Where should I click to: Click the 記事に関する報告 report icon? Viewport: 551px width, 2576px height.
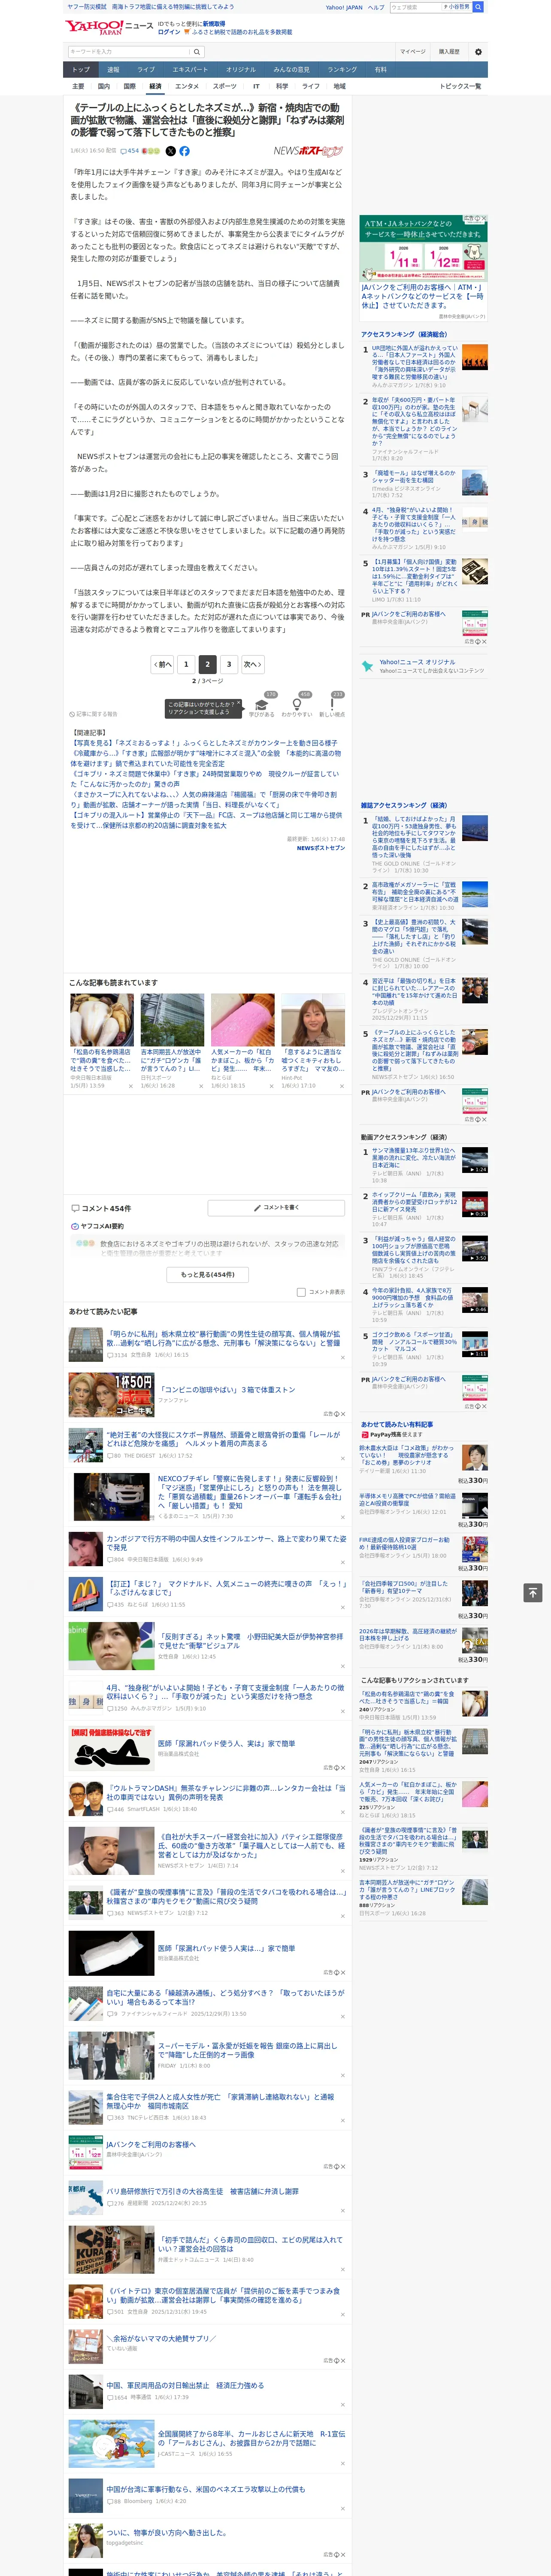click(94, 714)
